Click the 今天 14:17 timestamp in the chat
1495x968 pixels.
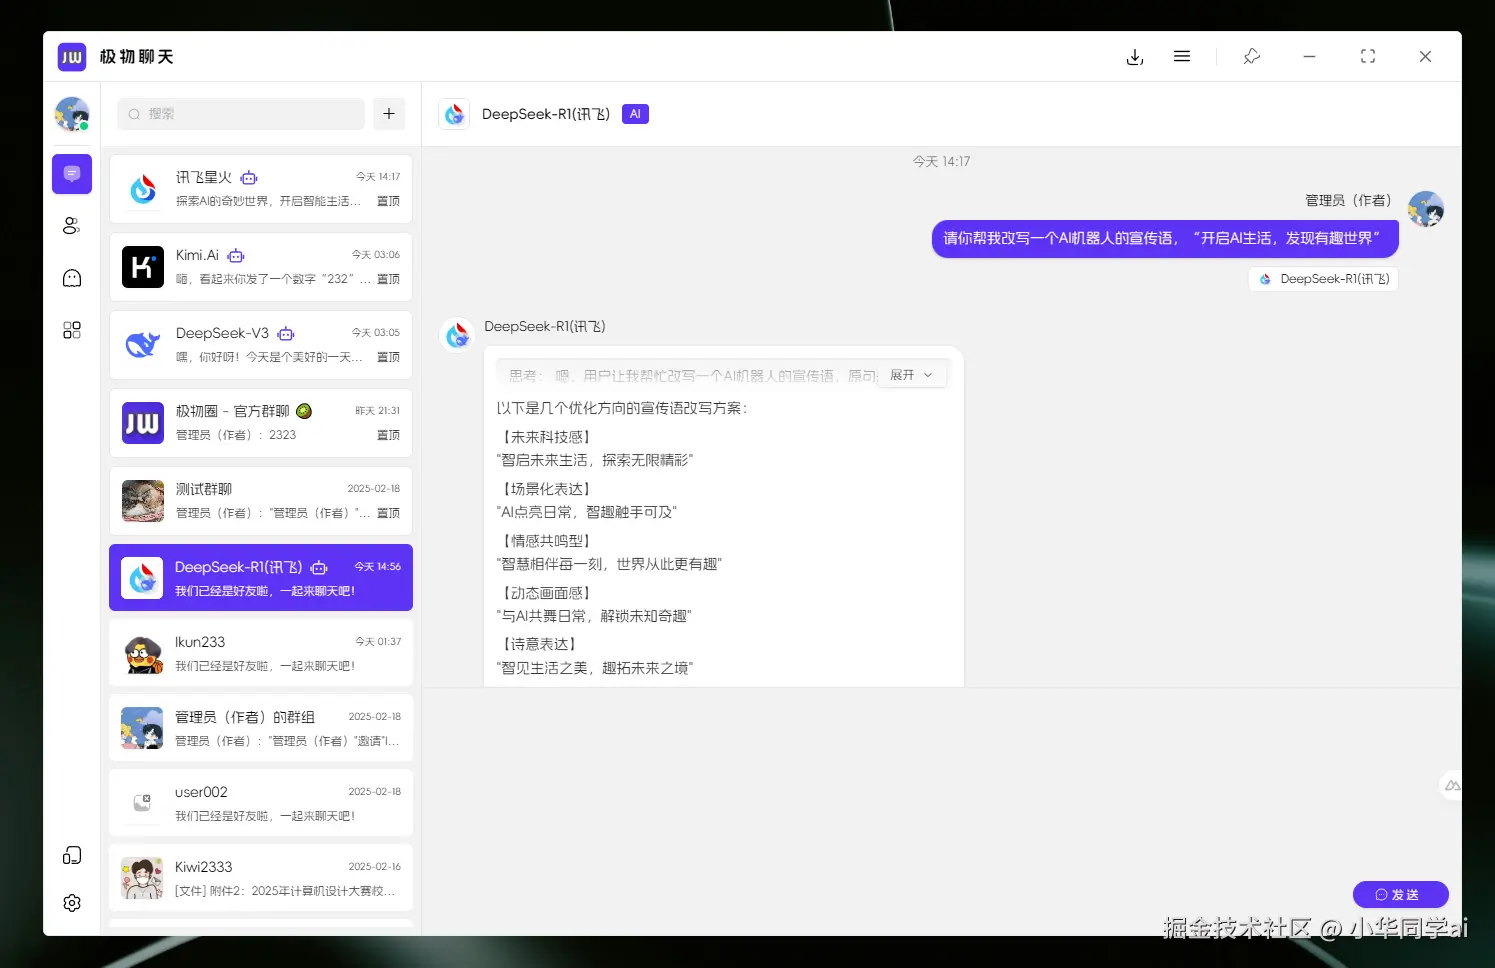click(941, 161)
